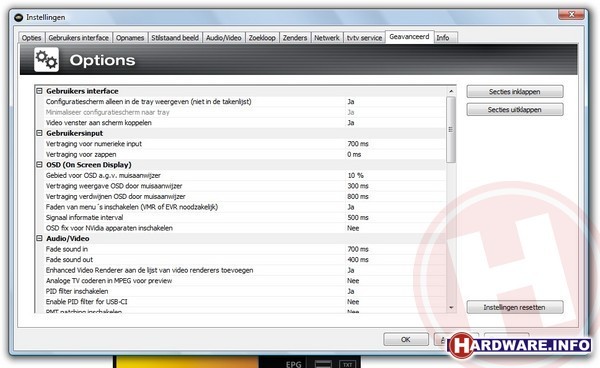
Task: Go to Stilstaand beeld tab
Action: click(175, 38)
